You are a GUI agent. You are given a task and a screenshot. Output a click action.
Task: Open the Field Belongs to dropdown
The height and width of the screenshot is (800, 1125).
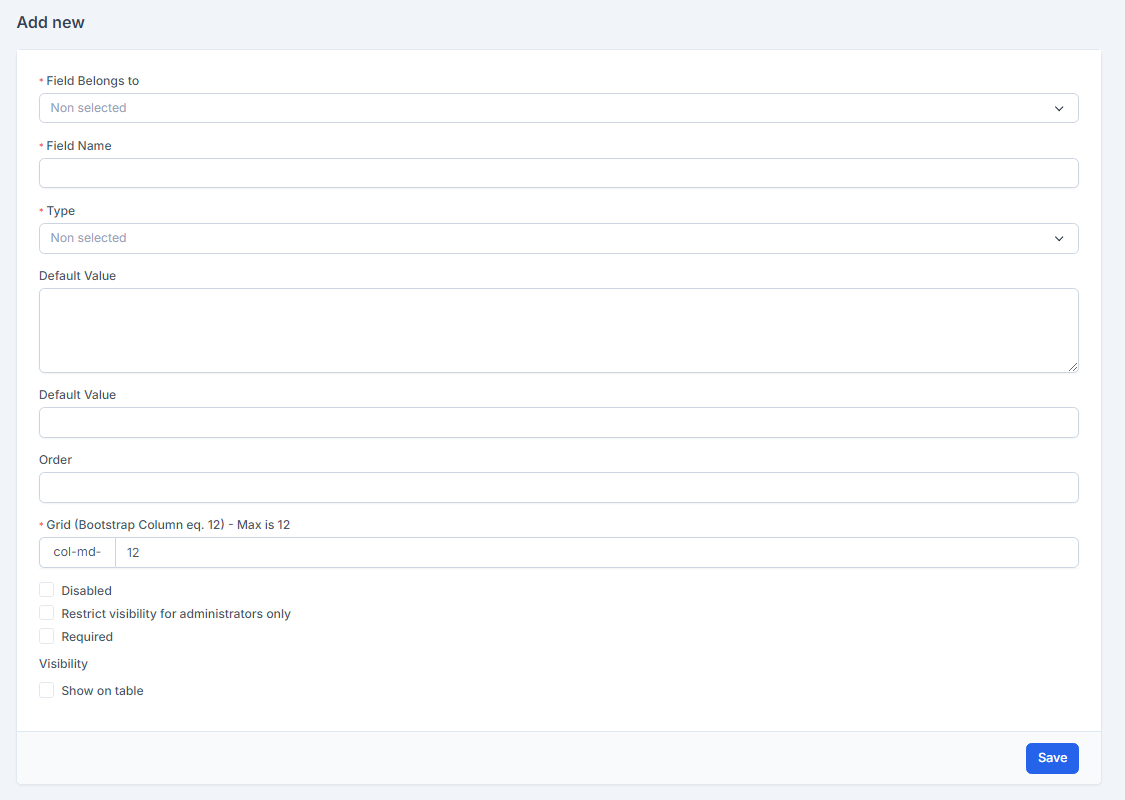coord(540,108)
